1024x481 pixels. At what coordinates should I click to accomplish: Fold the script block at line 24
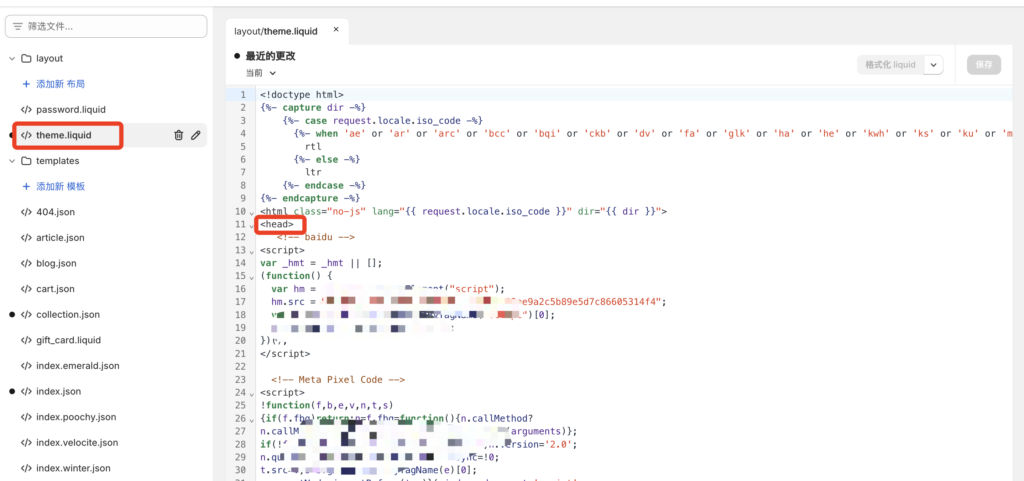click(251, 393)
